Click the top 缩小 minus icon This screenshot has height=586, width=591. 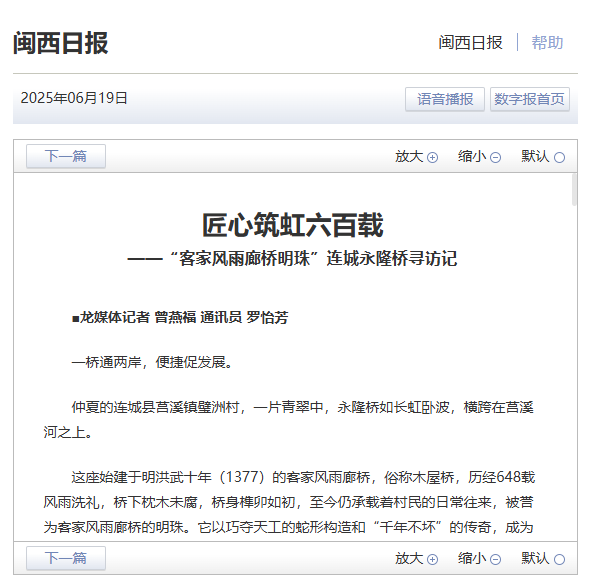tap(495, 157)
